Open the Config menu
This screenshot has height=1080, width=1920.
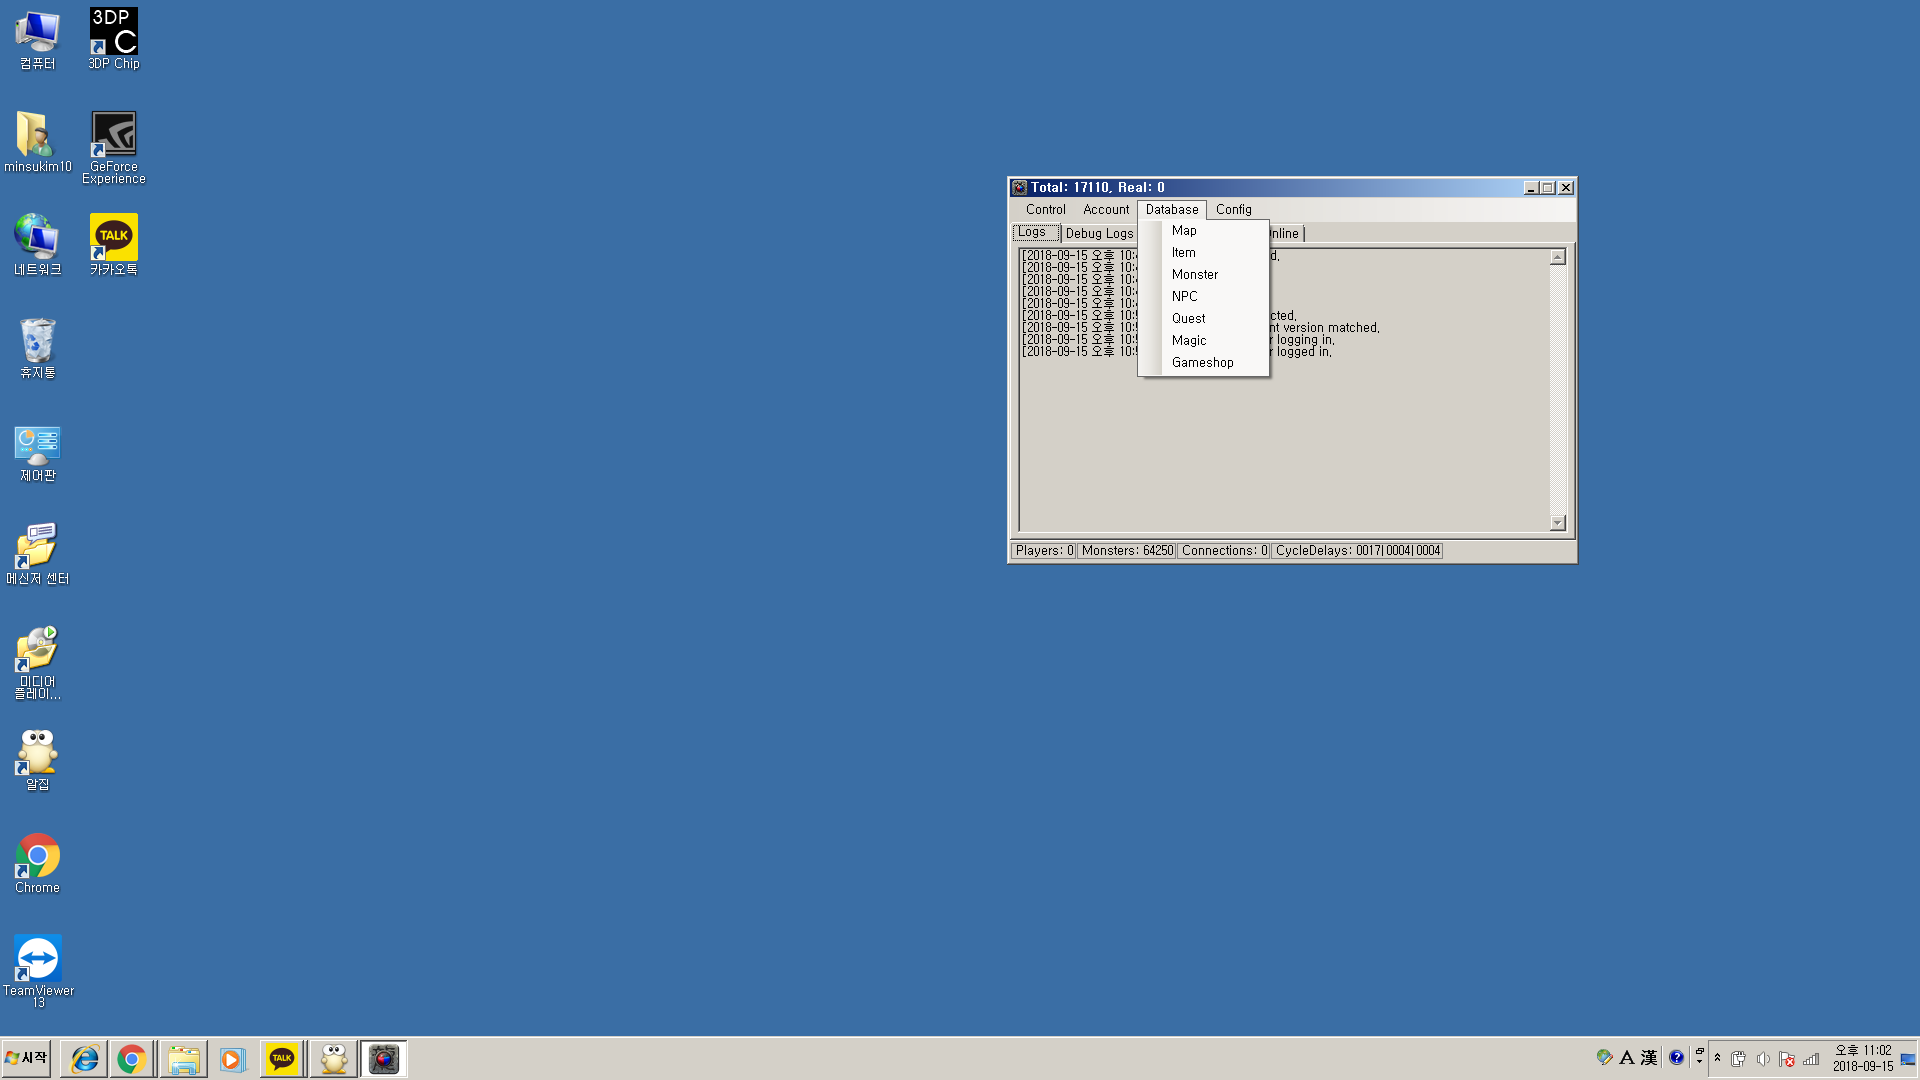(x=1233, y=210)
